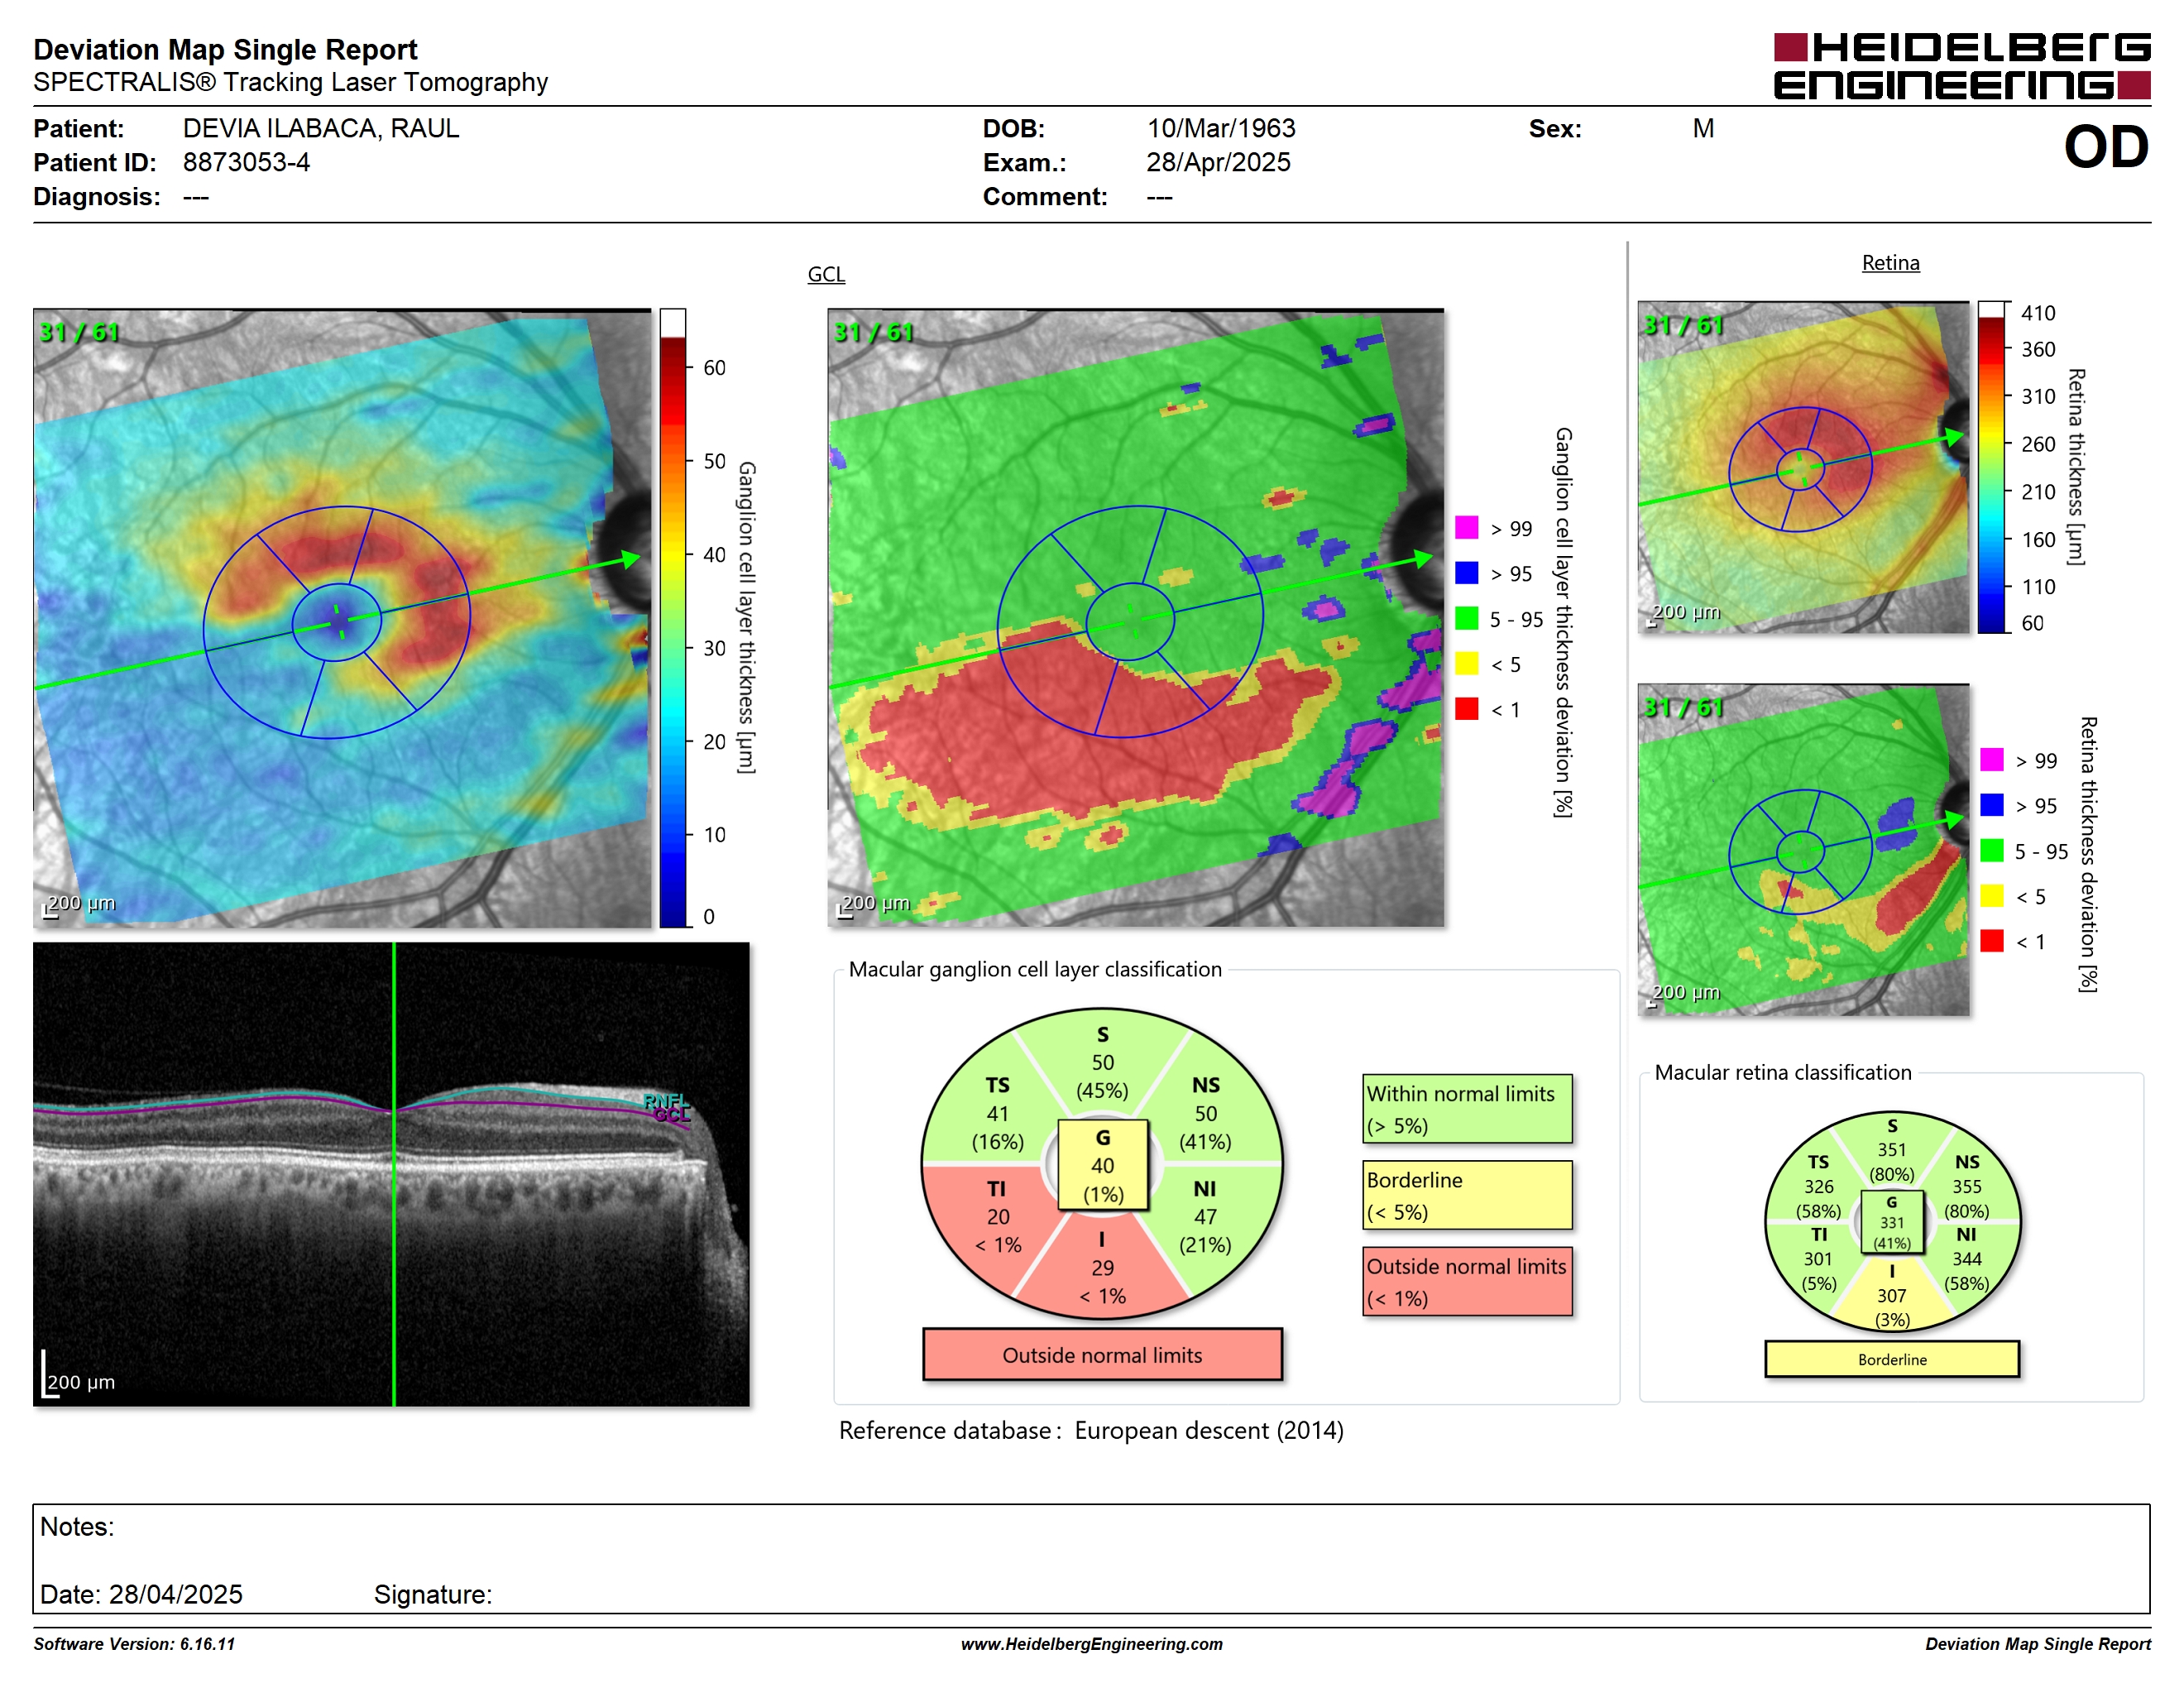The image size is (2184, 1688).
Task: Click yellow < 5 swatch in retina deviation legend
Action: 1991,895
